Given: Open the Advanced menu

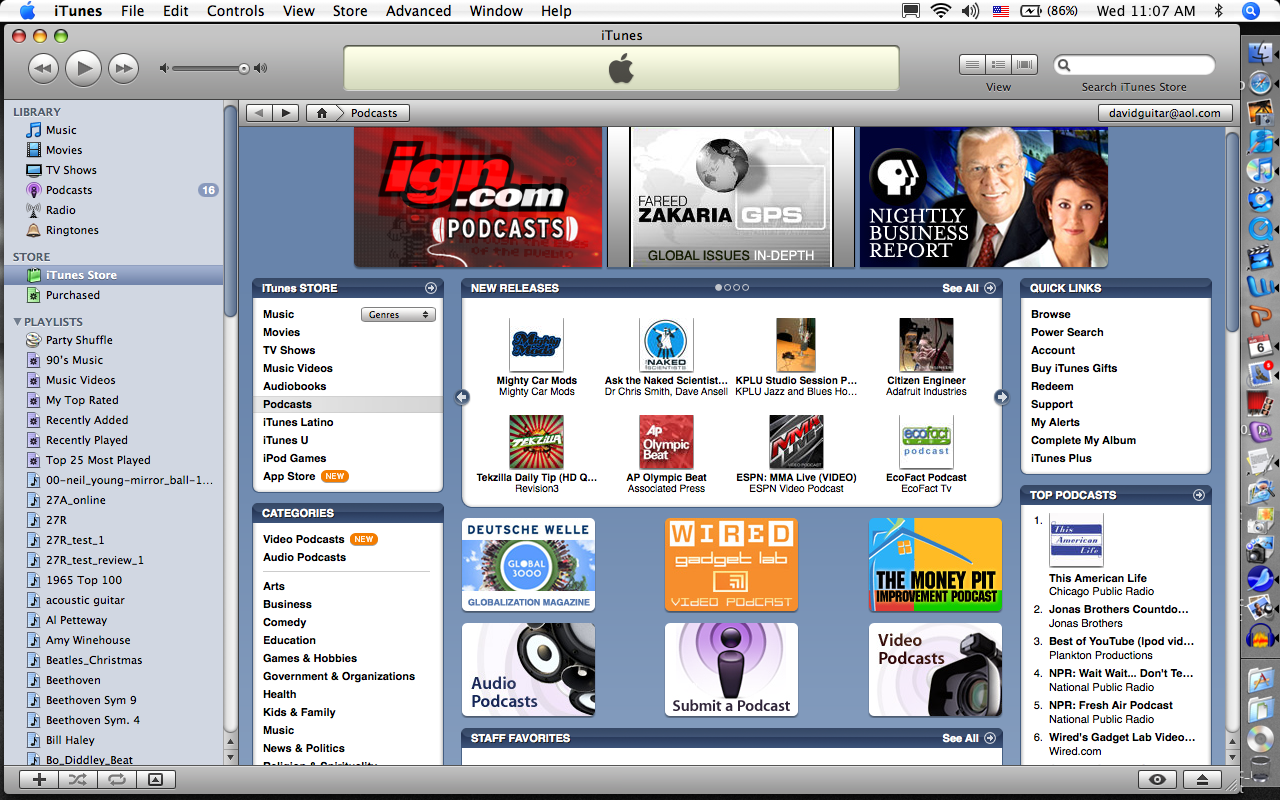Looking at the screenshot, I should pyautogui.click(x=418, y=11).
